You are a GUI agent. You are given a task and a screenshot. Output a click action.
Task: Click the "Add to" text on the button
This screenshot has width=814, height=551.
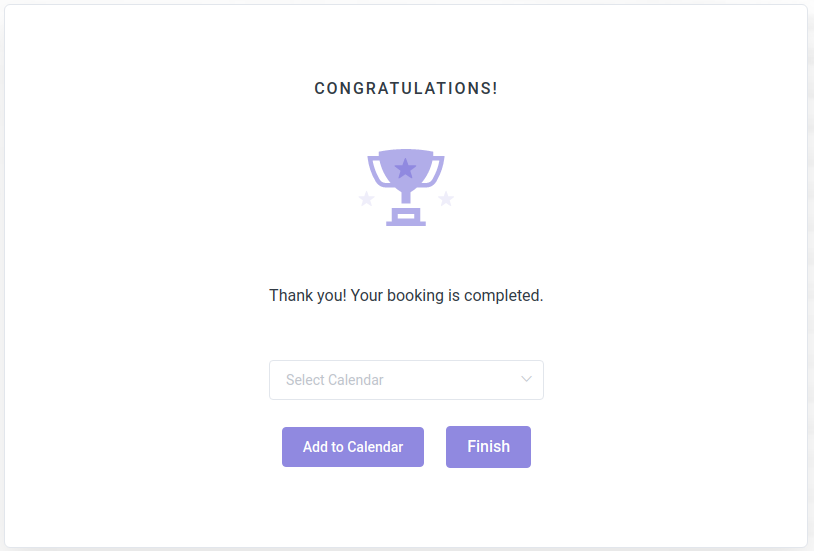coord(322,447)
